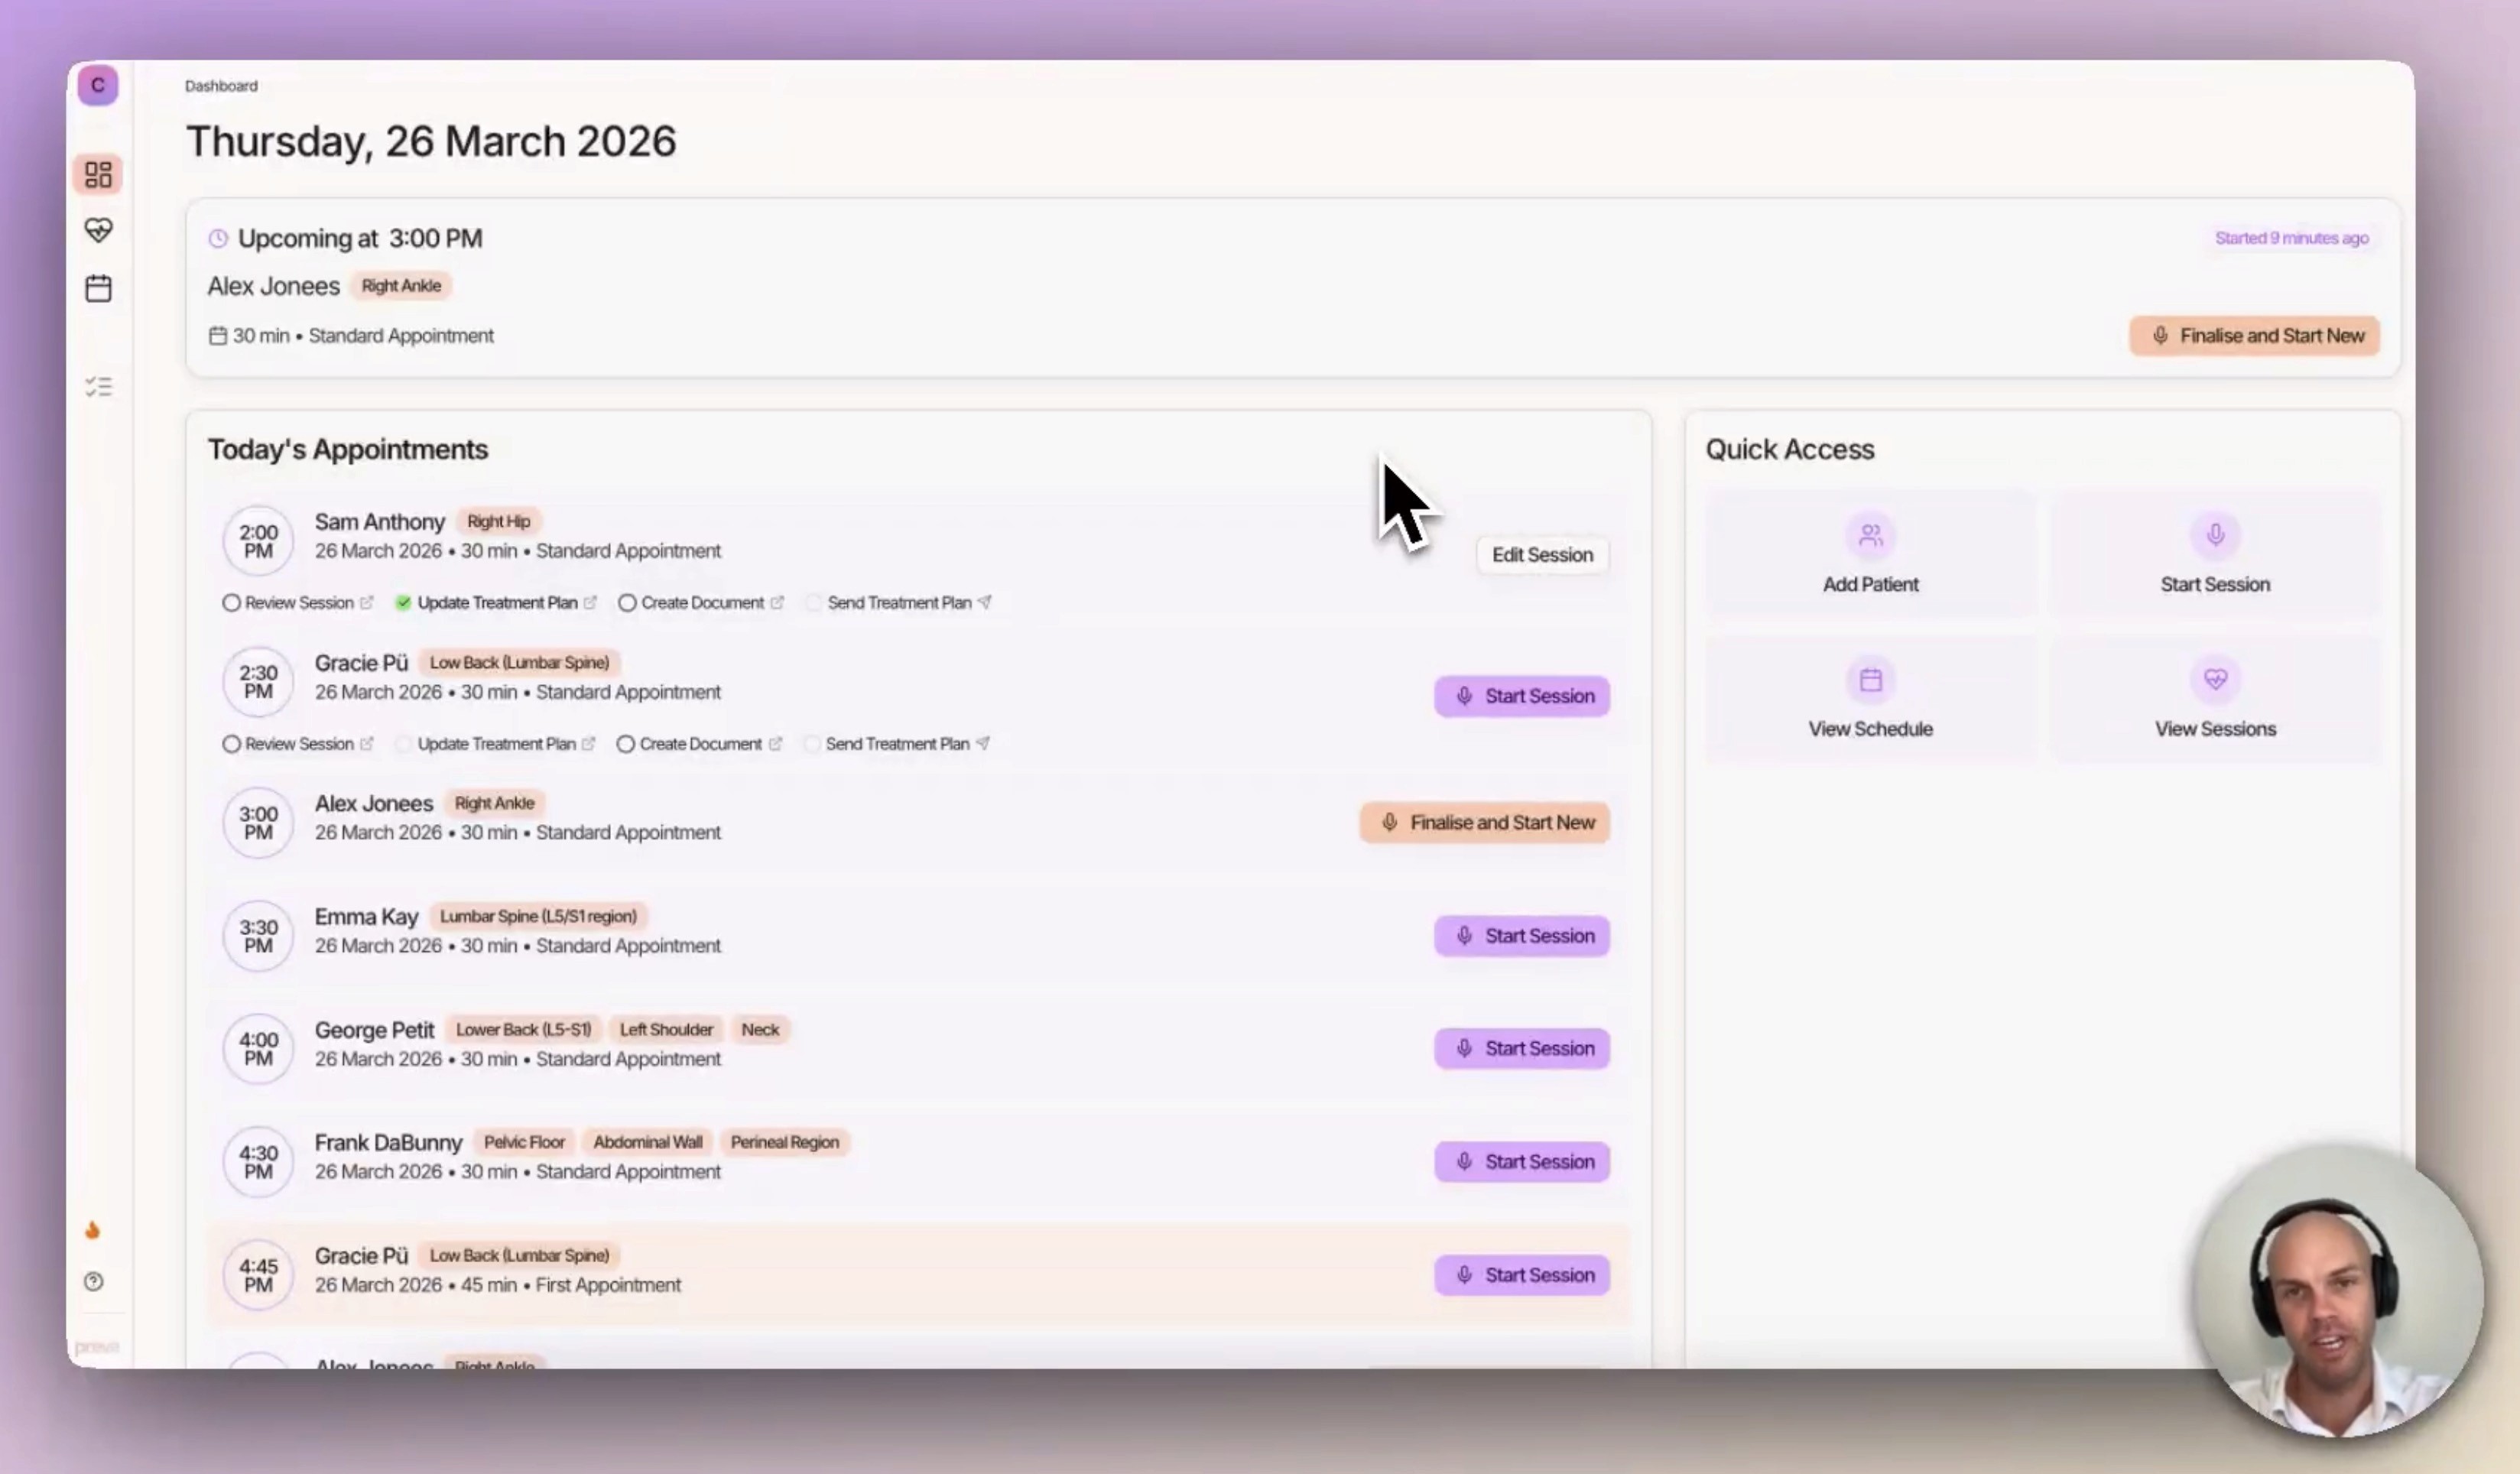Click the Add Patient quick access tile
Image resolution: width=2520 pixels, height=1474 pixels.
tap(1870, 555)
